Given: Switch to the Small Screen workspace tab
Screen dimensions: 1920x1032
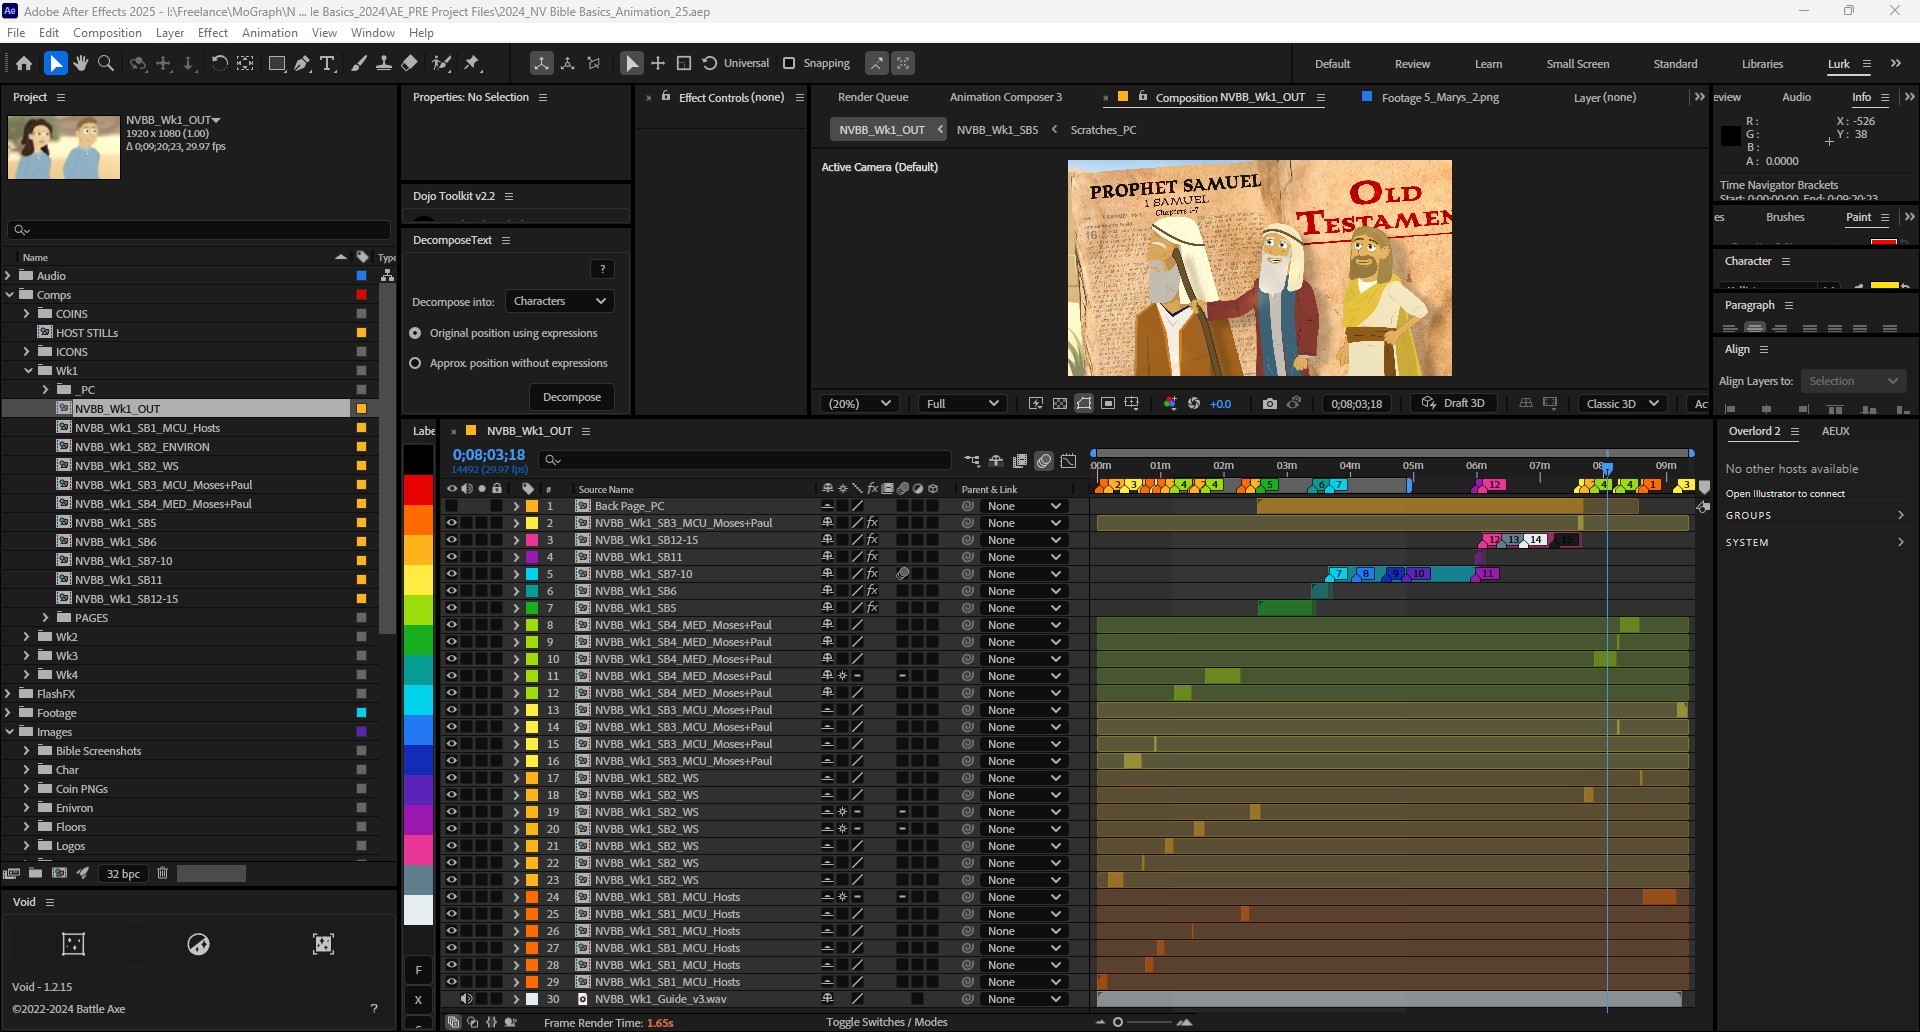Looking at the screenshot, I should click(x=1577, y=63).
